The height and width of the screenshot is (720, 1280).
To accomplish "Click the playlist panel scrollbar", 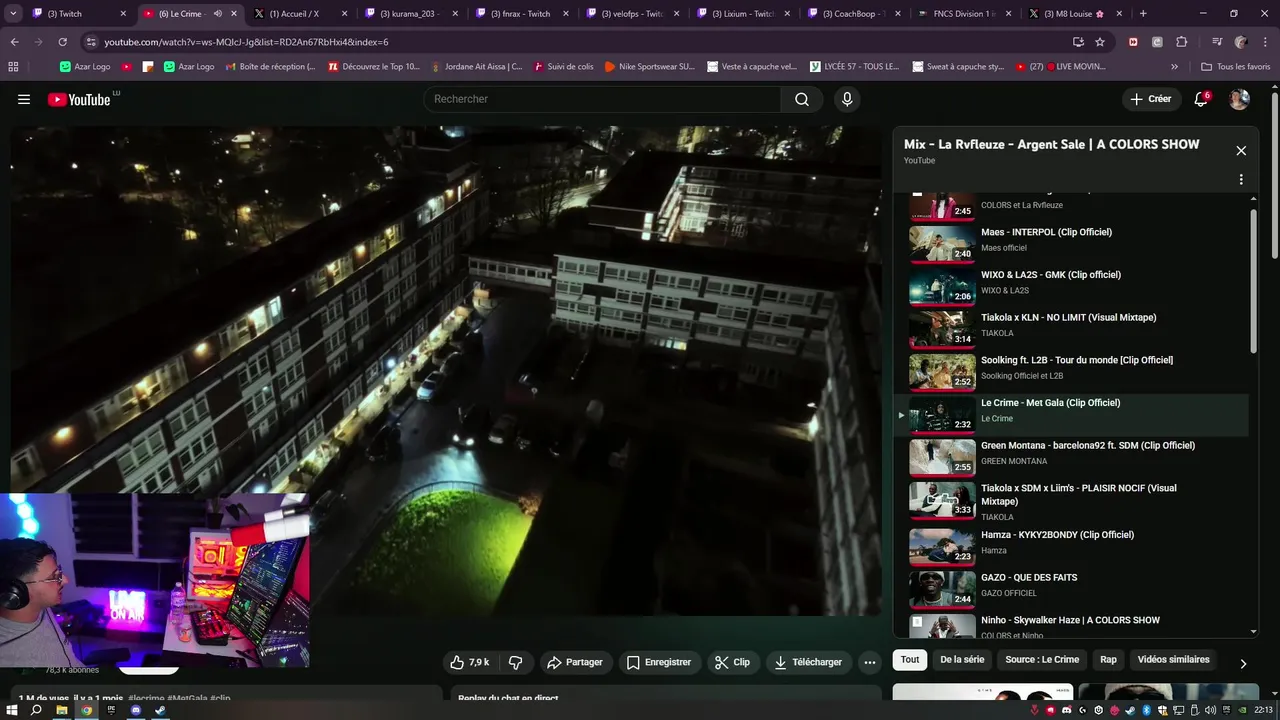I will pos(1254,280).
